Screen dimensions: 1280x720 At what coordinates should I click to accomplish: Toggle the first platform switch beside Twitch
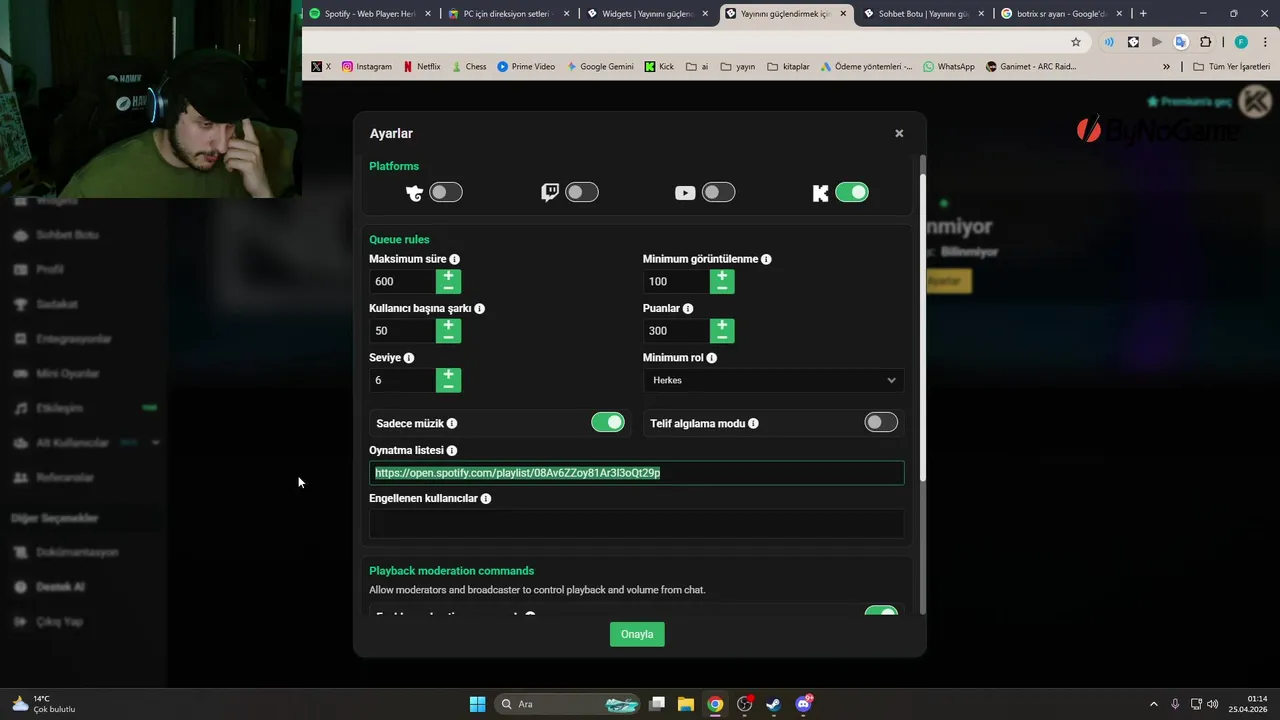coord(446,192)
